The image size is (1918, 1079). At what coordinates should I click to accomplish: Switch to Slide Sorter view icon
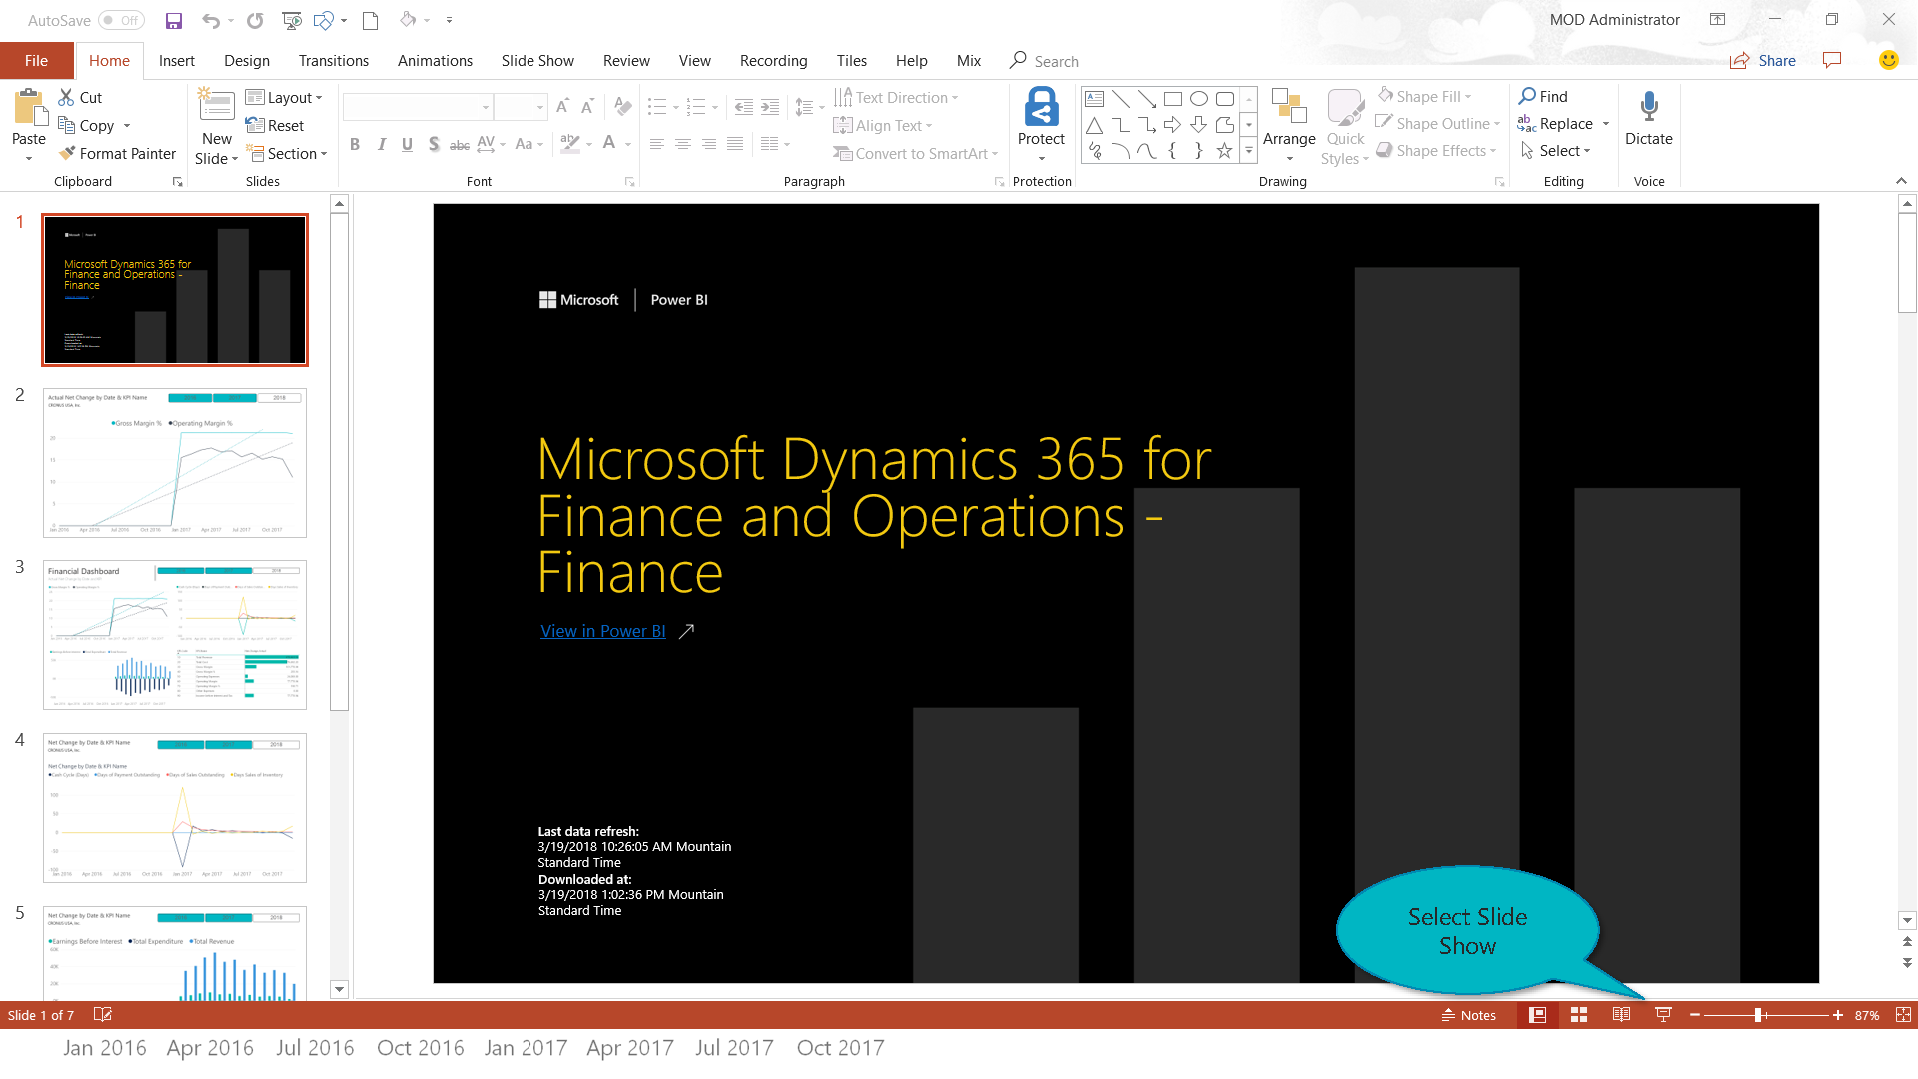click(1579, 1015)
